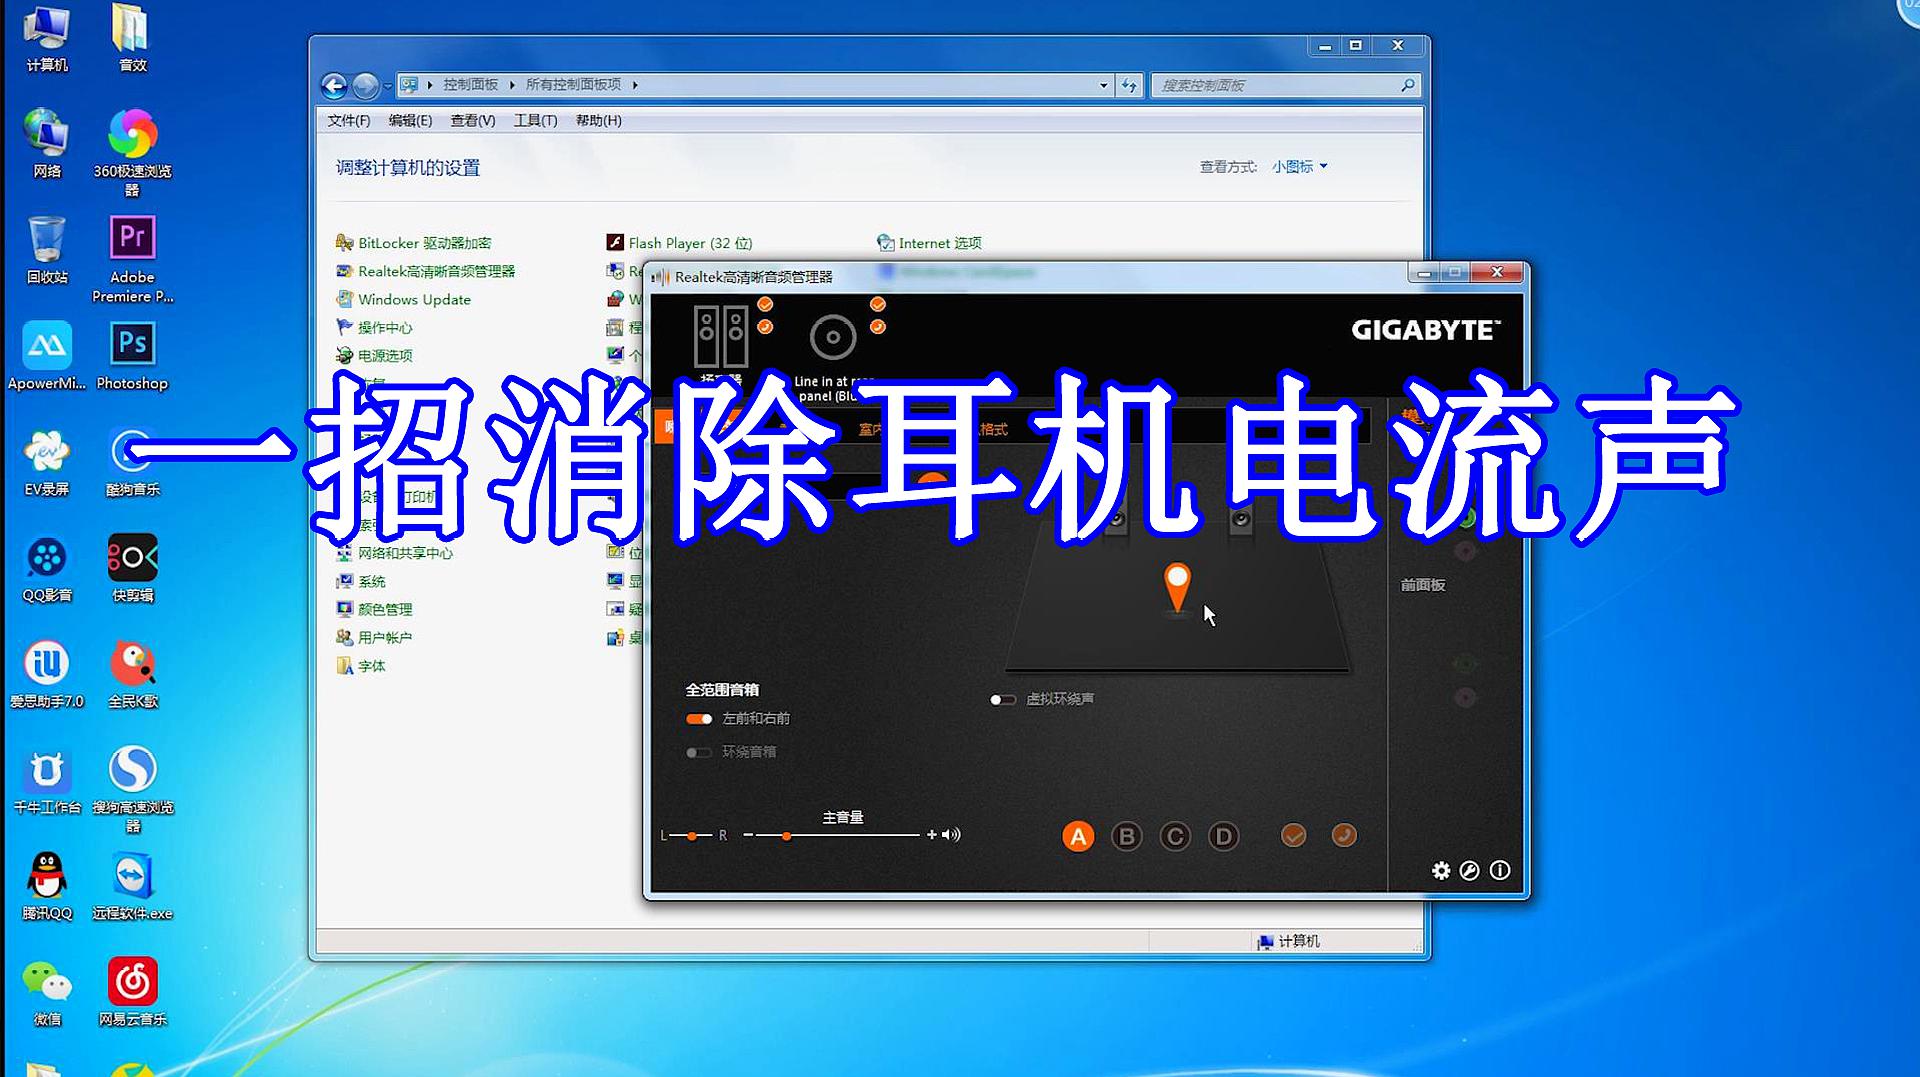The width and height of the screenshot is (1920, 1077).
Task: Select the speakers device icon
Action: (721, 337)
